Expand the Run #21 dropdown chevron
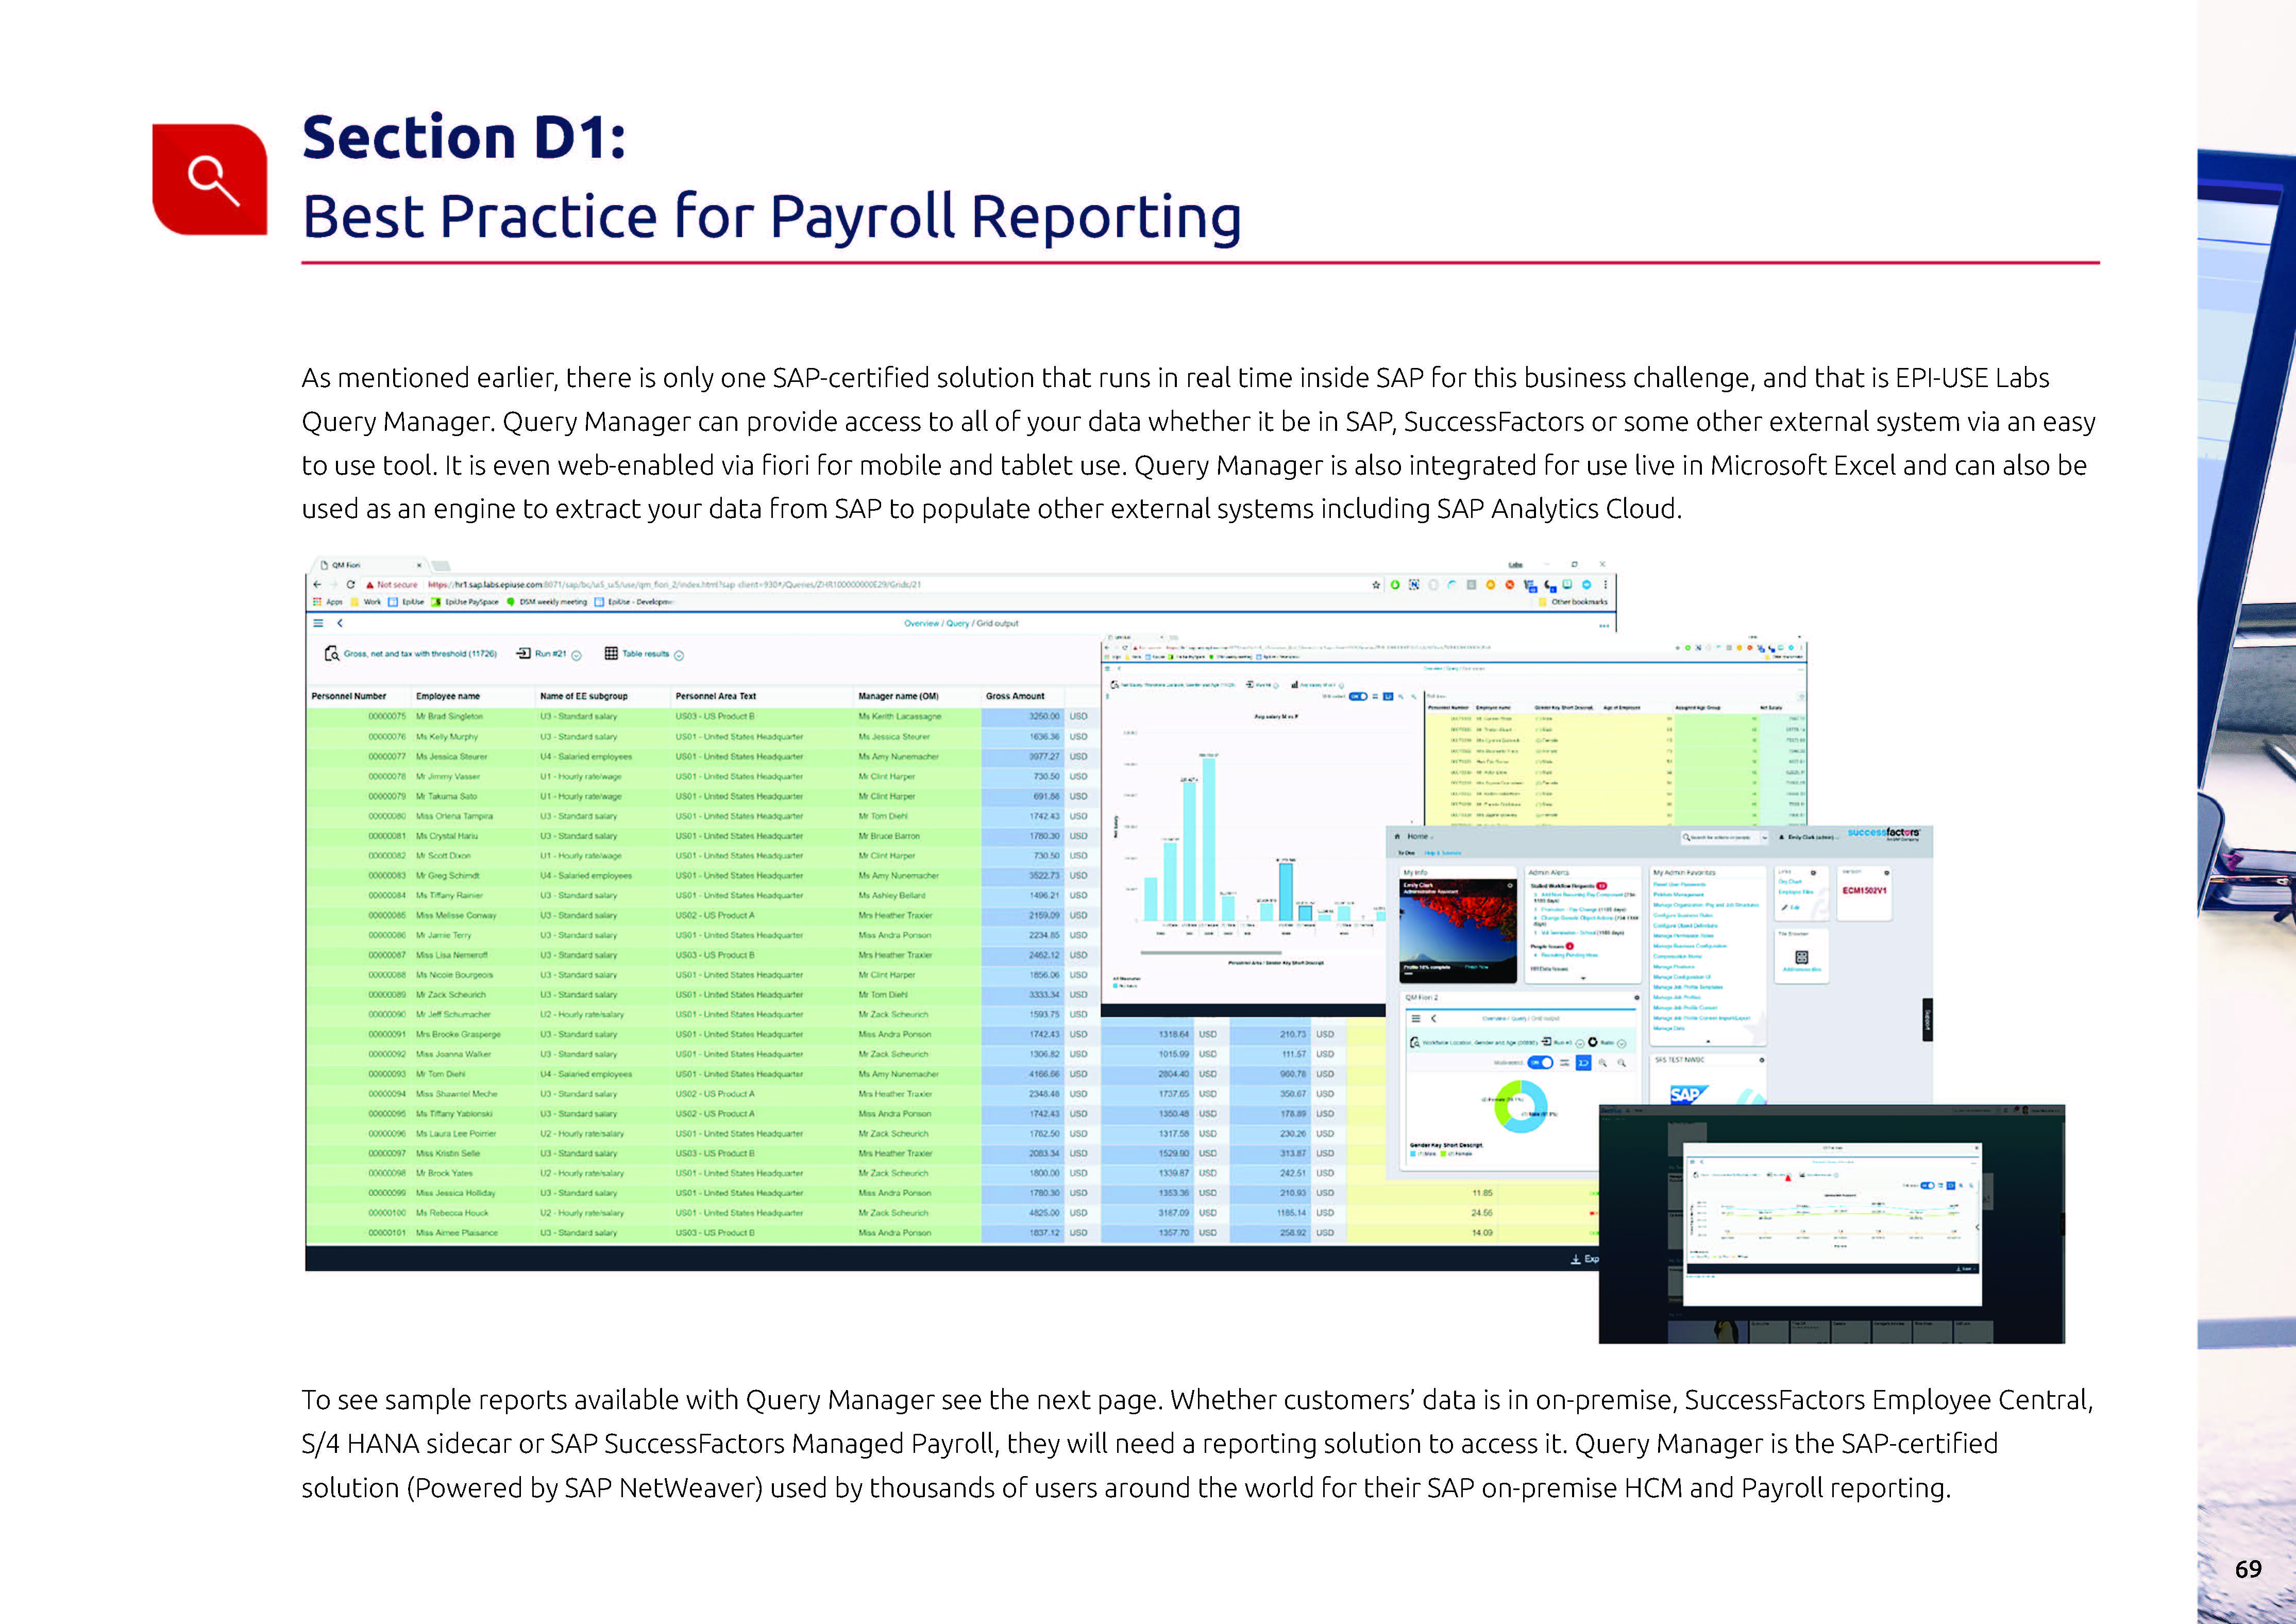Screen dimensions: 2296x1624 click(576, 656)
